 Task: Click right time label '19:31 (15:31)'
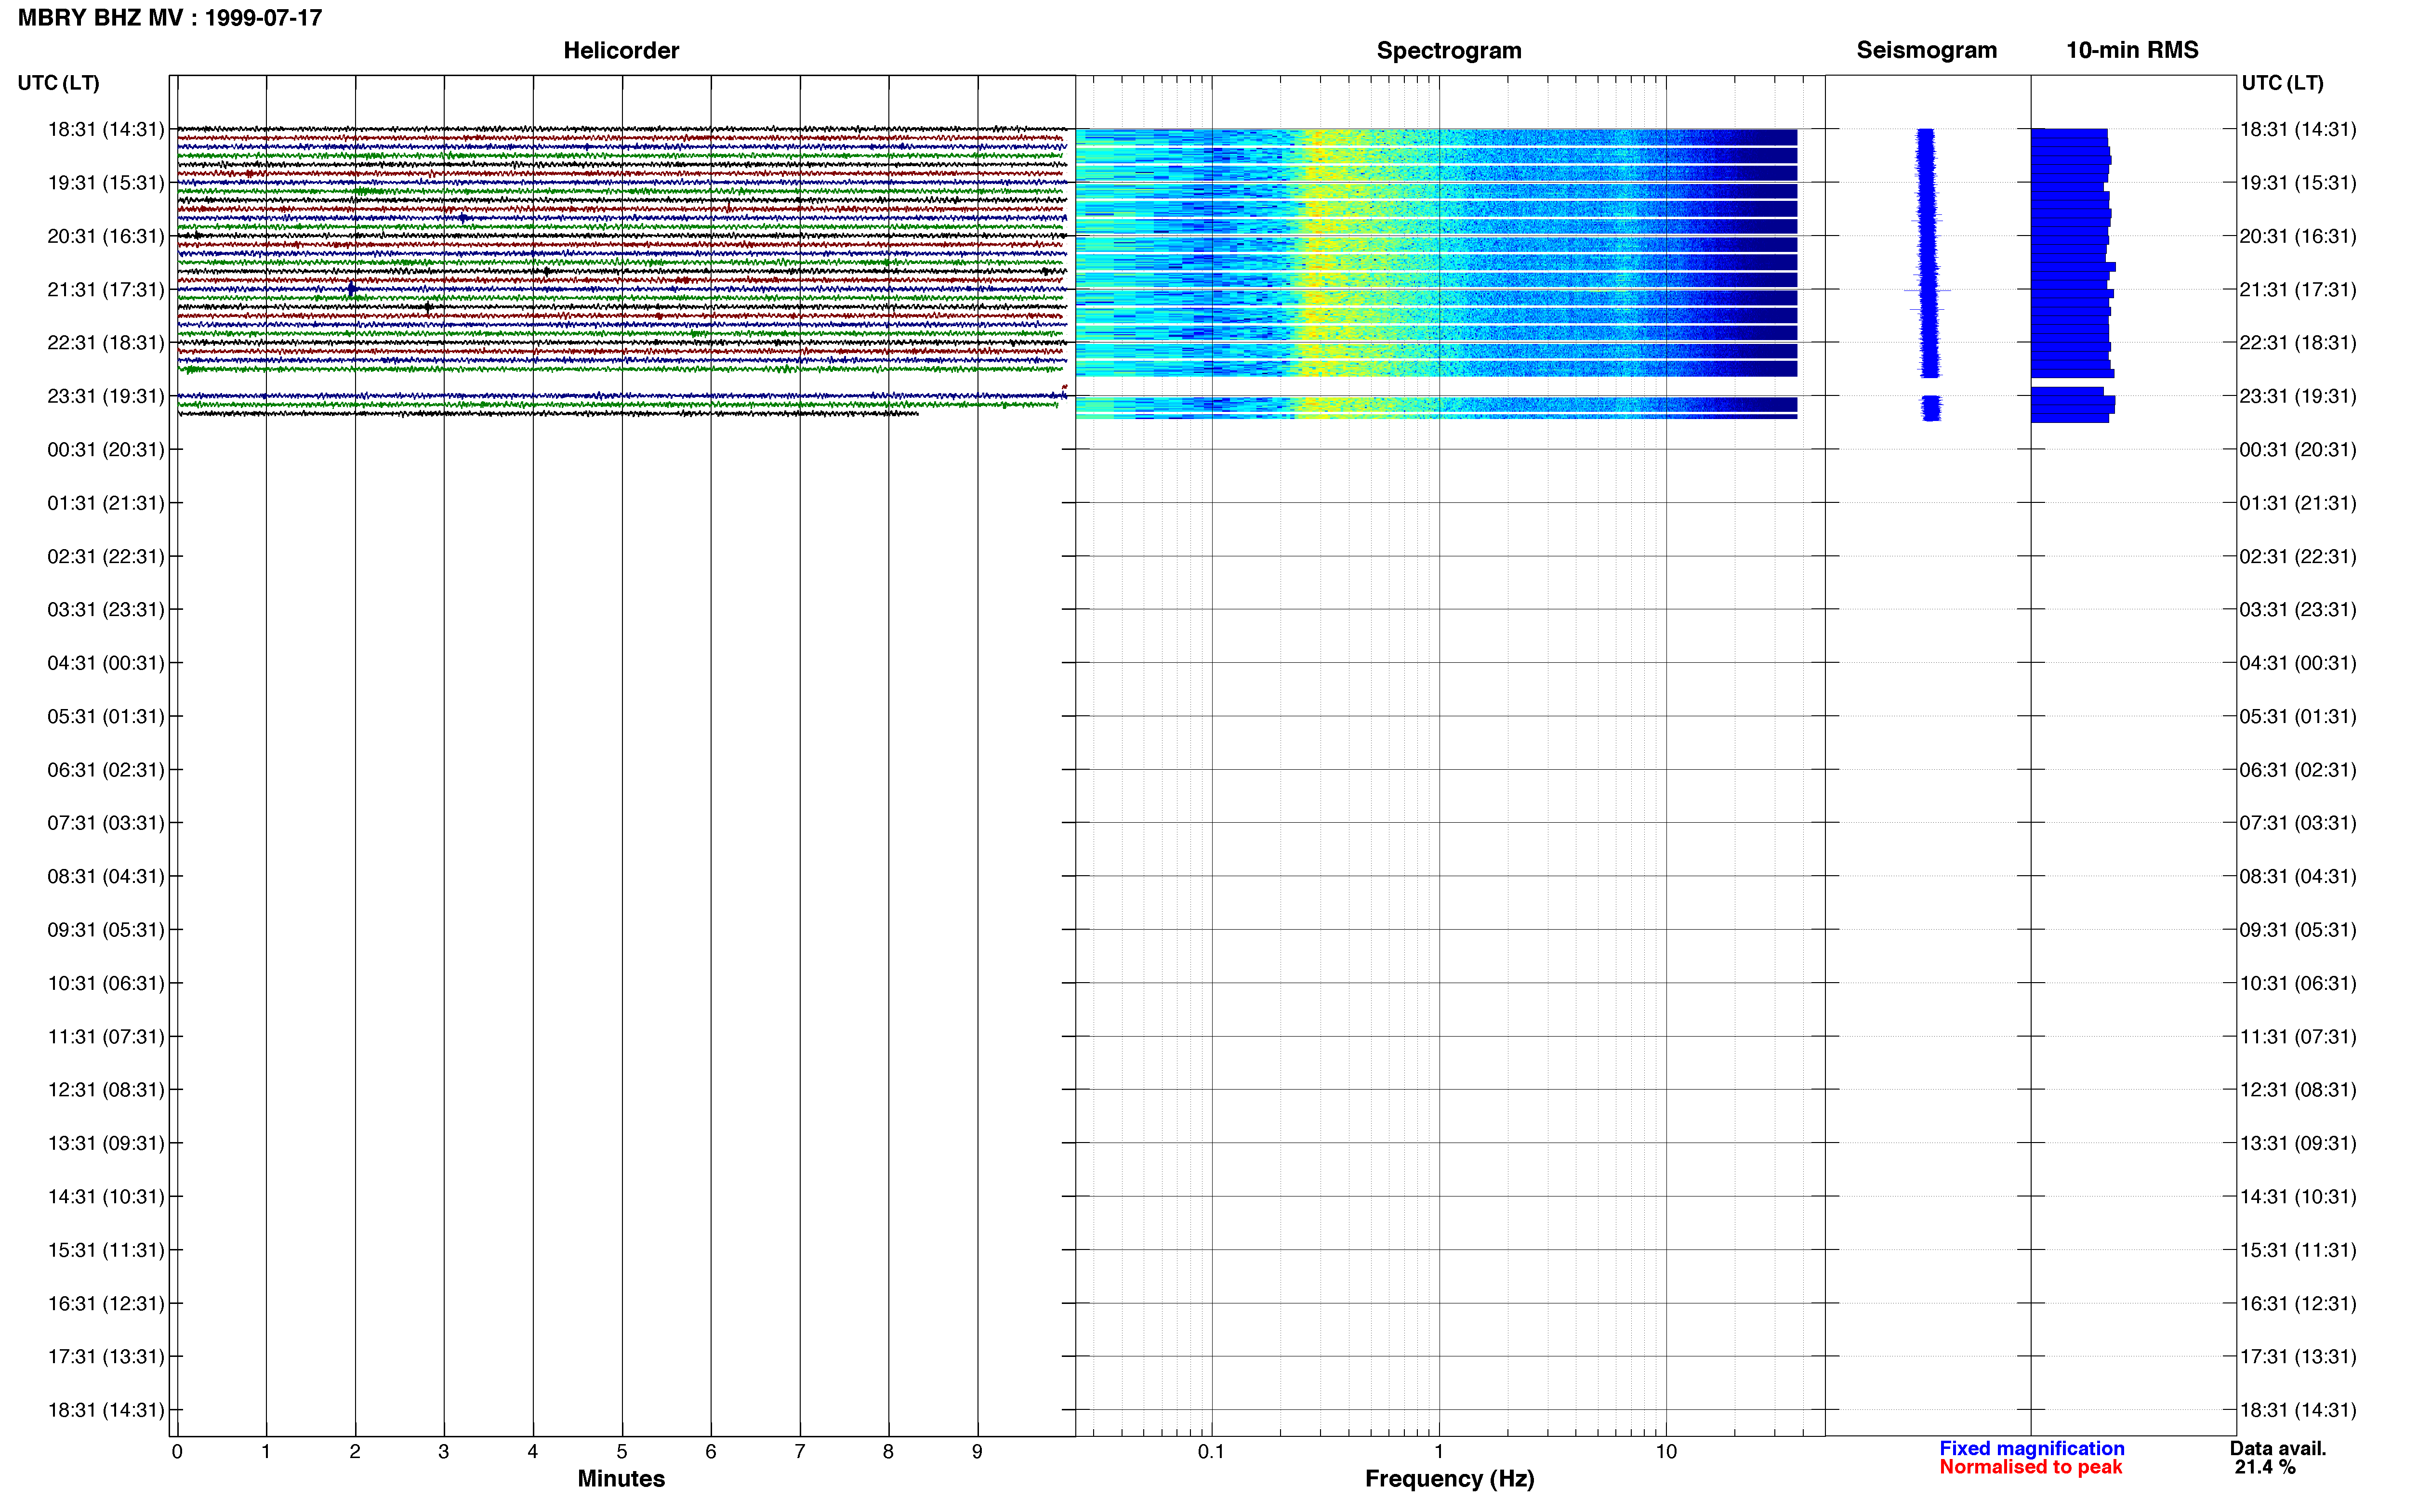pos(2298,182)
